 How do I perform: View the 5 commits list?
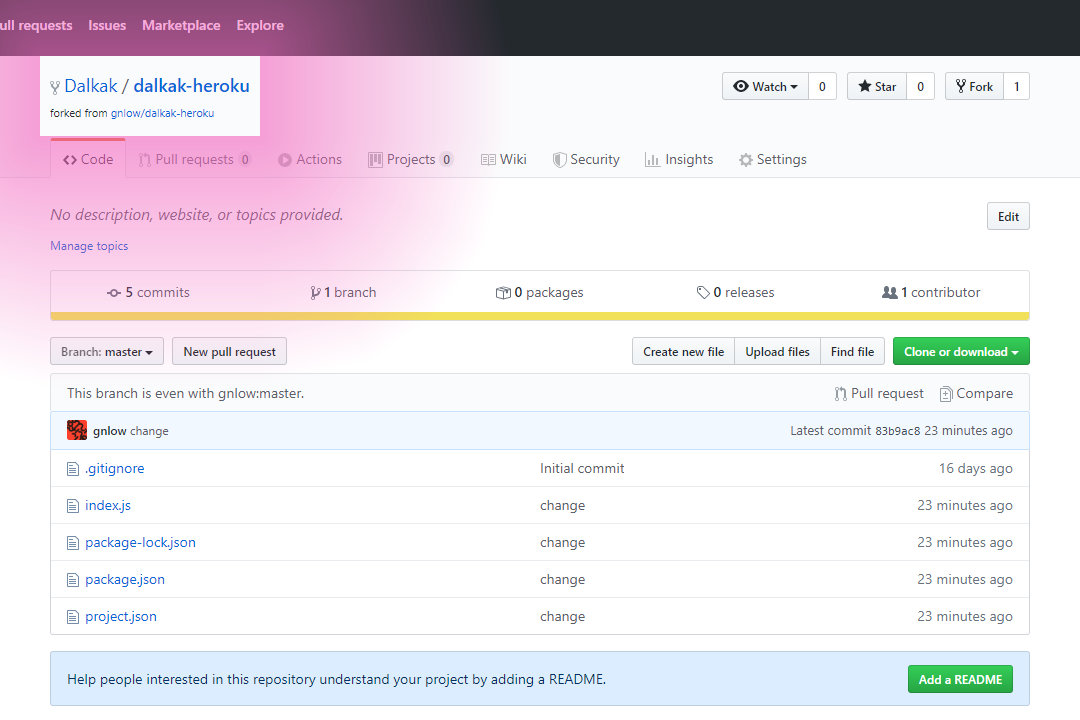pos(148,293)
